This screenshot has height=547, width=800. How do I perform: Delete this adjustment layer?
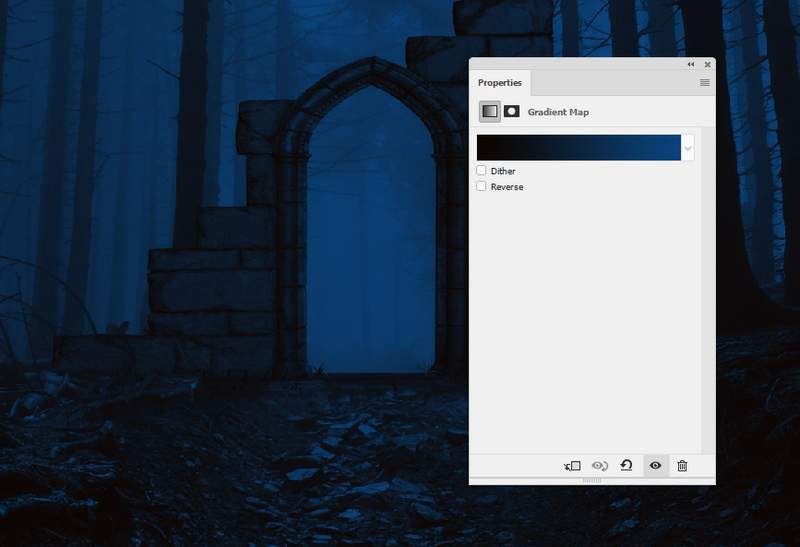pyautogui.click(x=682, y=465)
